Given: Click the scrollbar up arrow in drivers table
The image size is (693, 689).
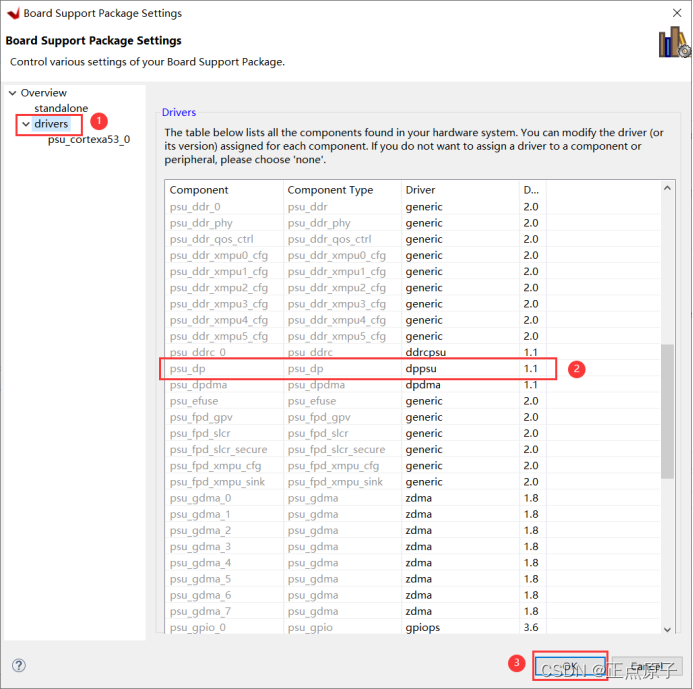Looking at the screenshot, I should pos(667,188).
